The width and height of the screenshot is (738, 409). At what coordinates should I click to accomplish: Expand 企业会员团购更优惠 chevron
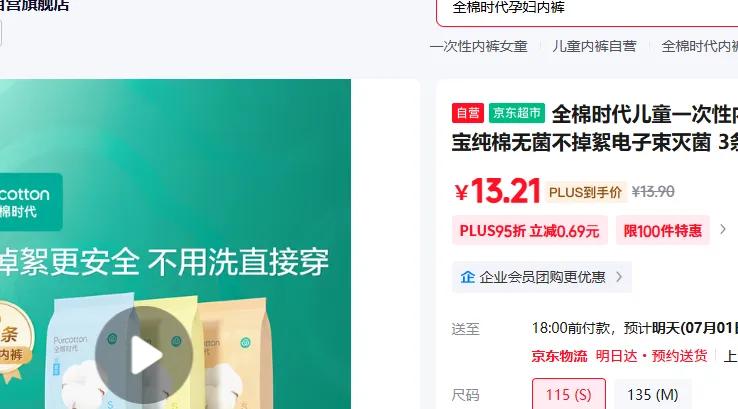[x=619, y=277]
